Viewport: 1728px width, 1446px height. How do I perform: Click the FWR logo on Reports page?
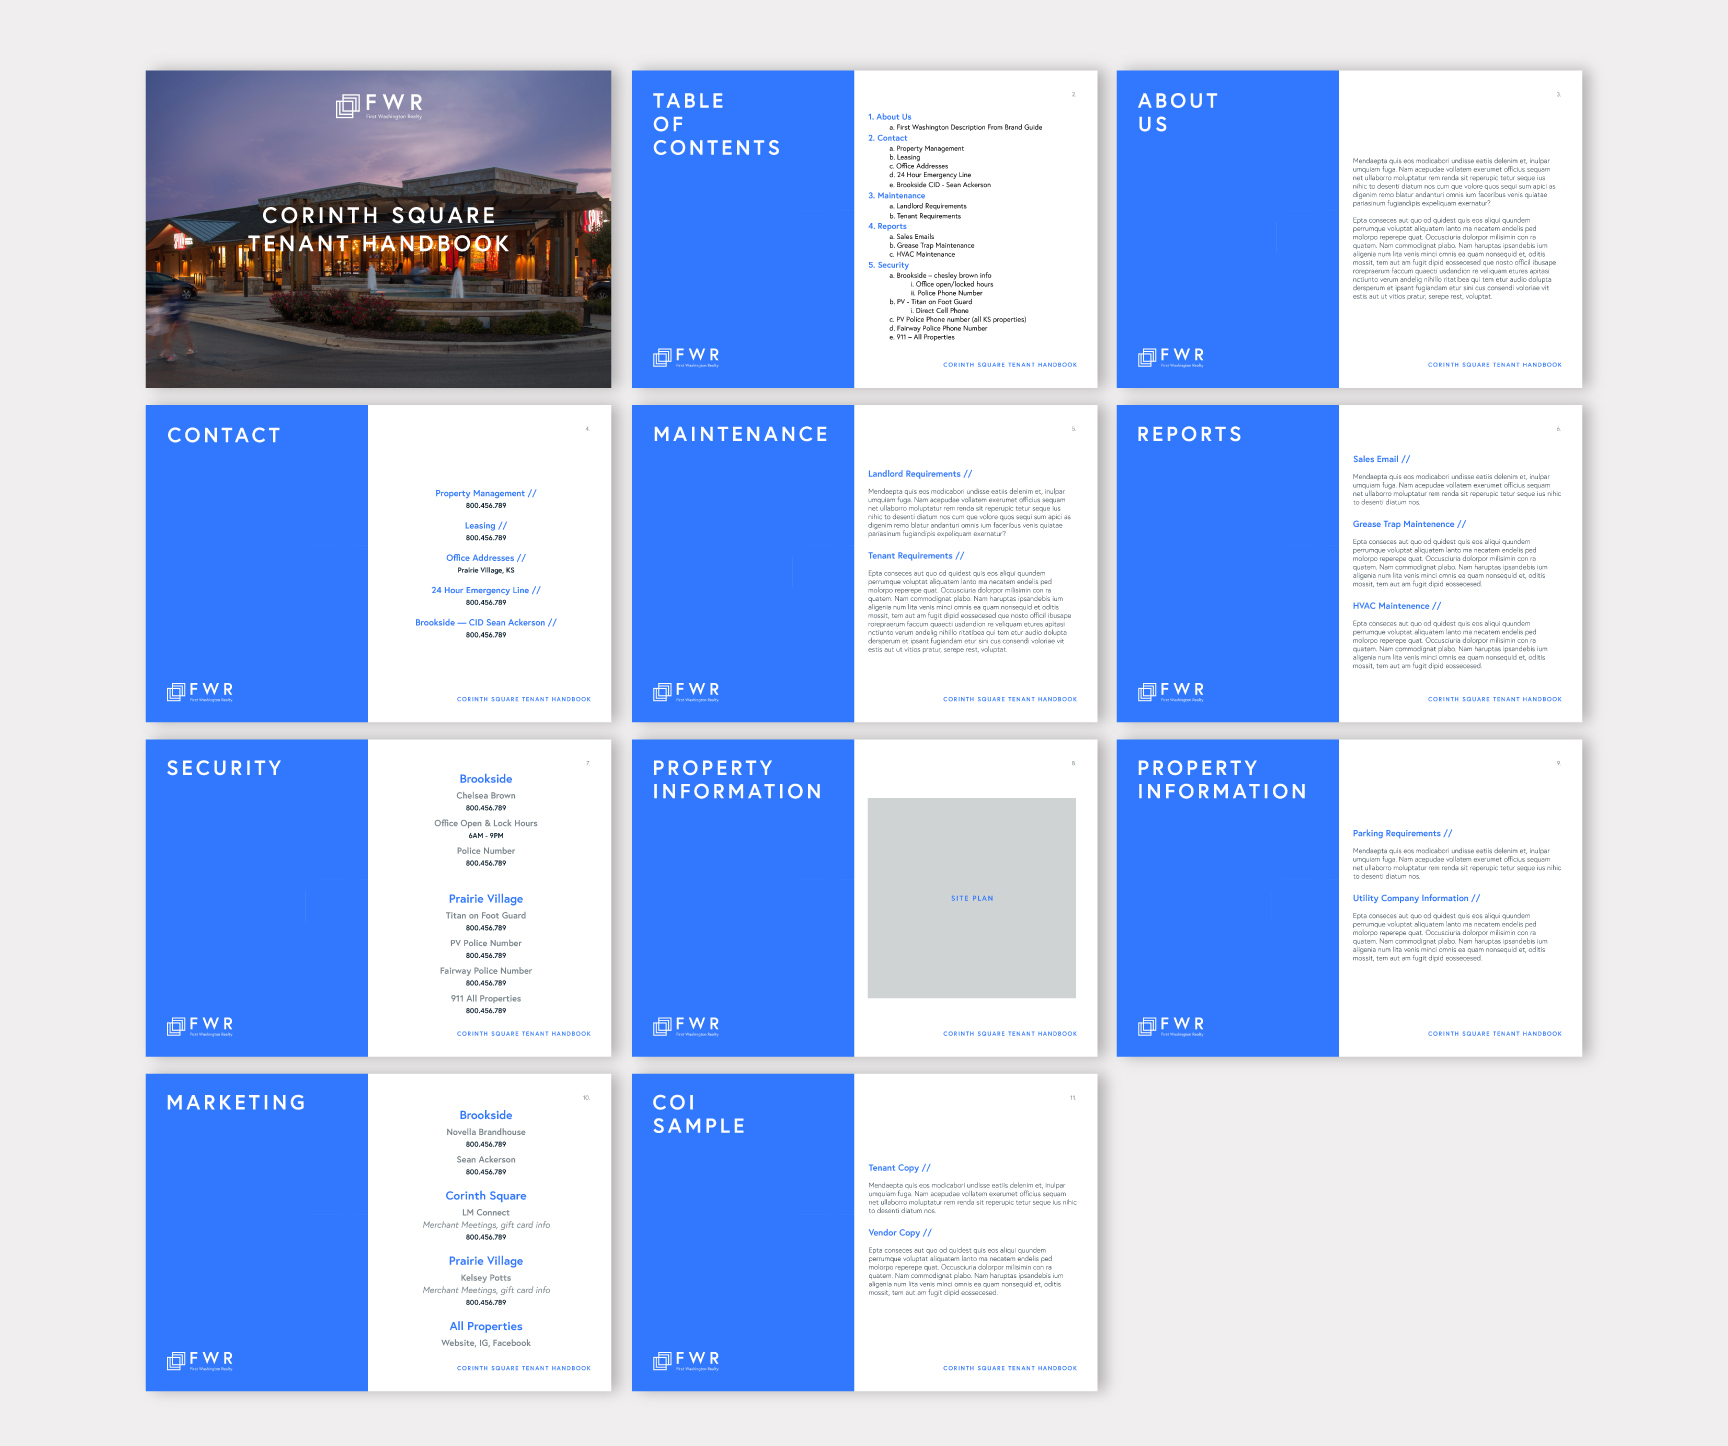pos(1171,691)
